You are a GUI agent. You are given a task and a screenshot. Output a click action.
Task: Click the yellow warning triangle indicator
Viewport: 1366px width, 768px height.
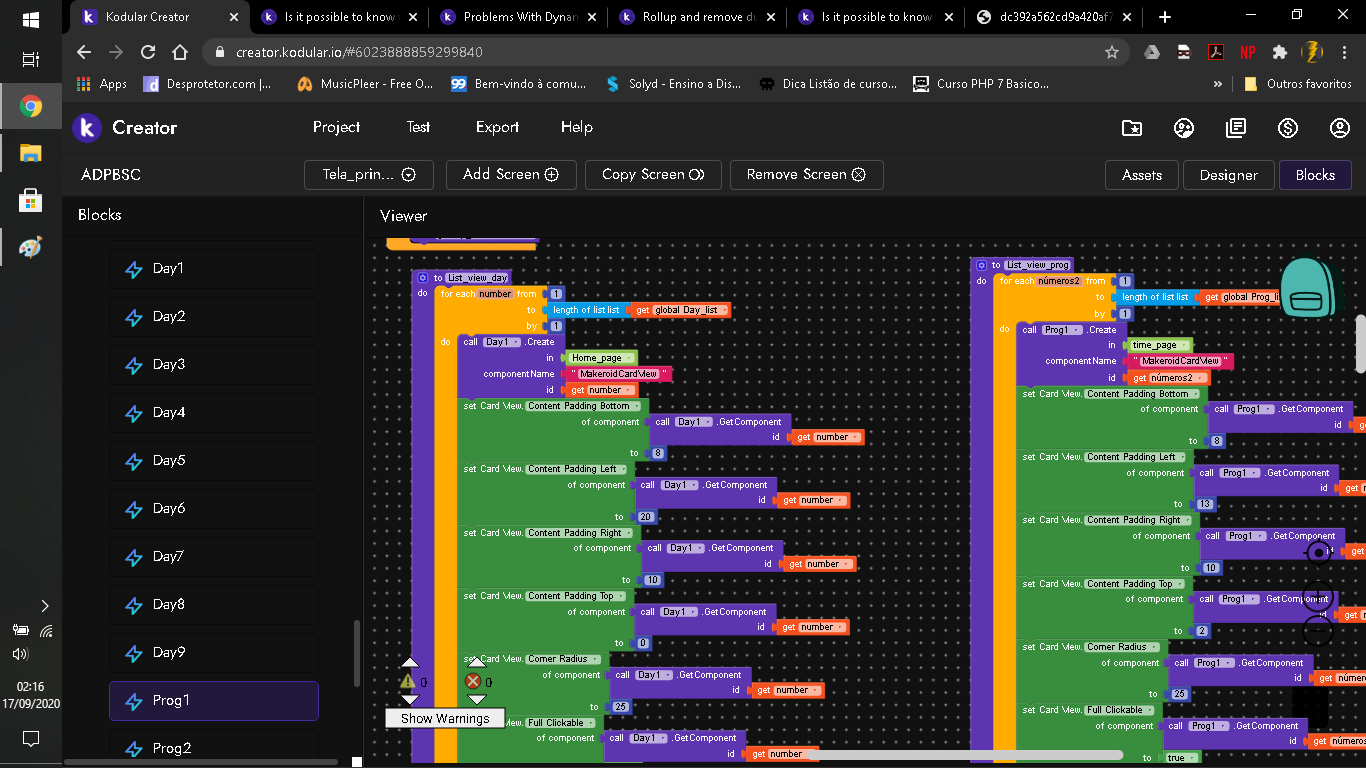[x=408, y=681]
